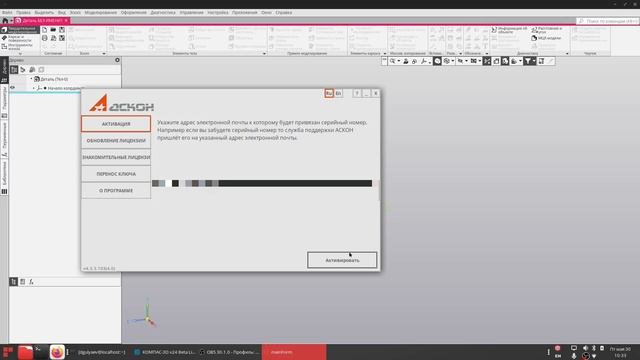Click the third tree panel toolbar icon
This screenshot has height=360, width=640.
[x=32, y=70]
